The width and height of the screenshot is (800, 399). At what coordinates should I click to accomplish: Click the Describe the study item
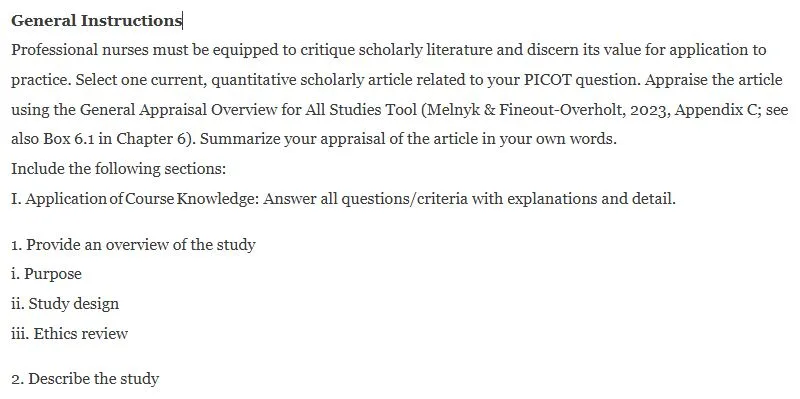(x=85, y=379)
